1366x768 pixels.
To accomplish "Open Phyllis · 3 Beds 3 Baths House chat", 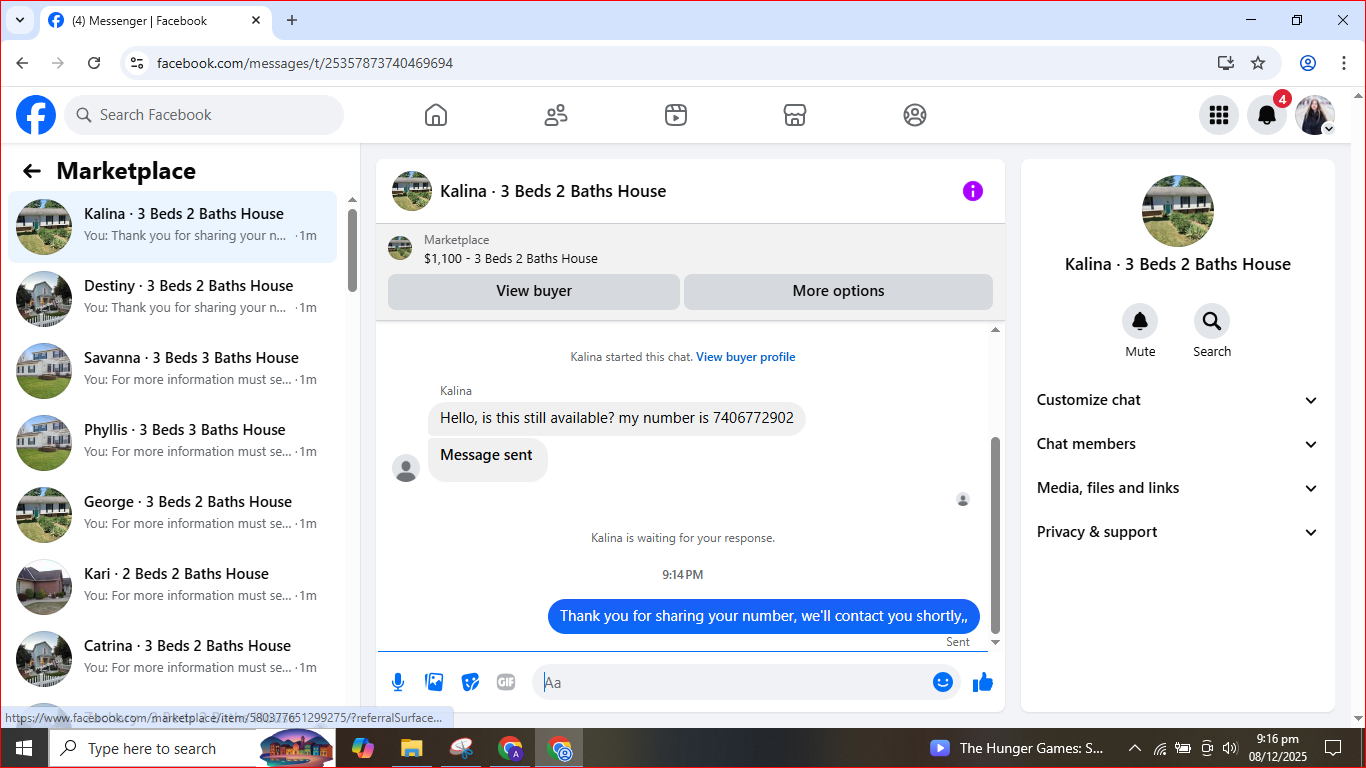I will (x=172, y=443).
